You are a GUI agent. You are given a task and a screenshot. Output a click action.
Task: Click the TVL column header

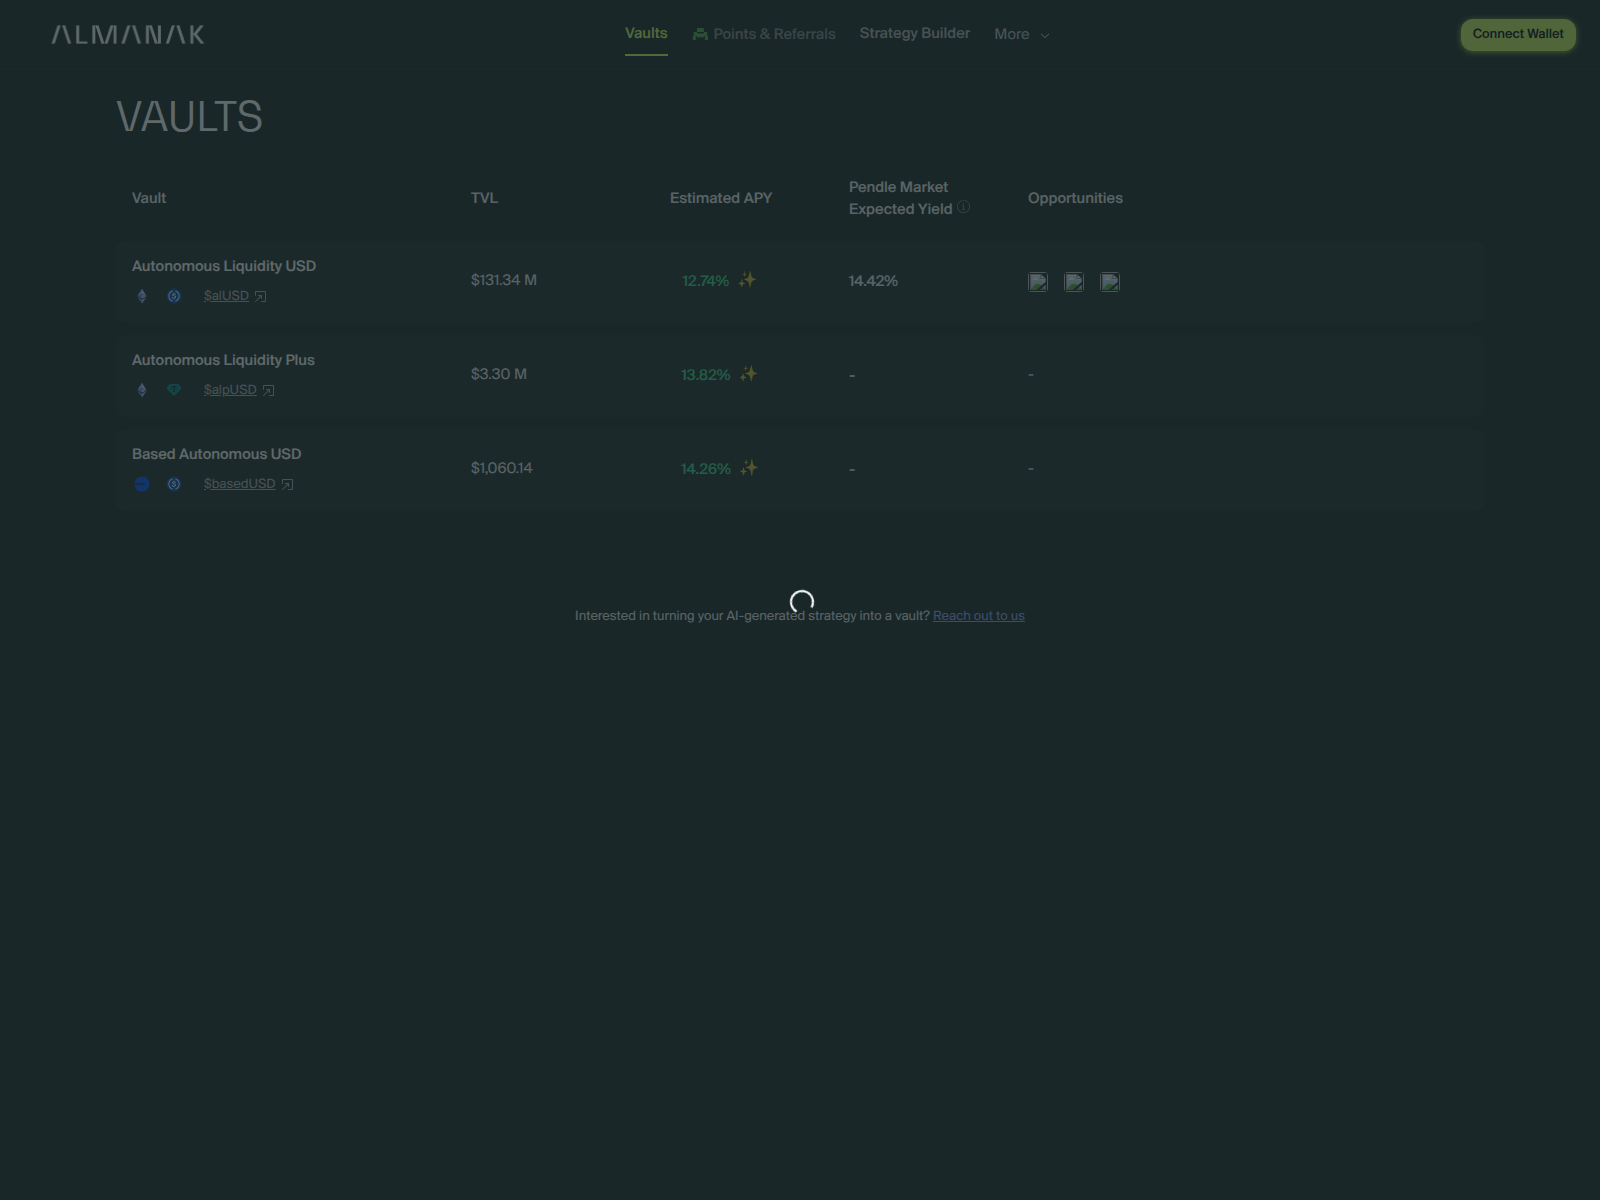click(484, 198)
